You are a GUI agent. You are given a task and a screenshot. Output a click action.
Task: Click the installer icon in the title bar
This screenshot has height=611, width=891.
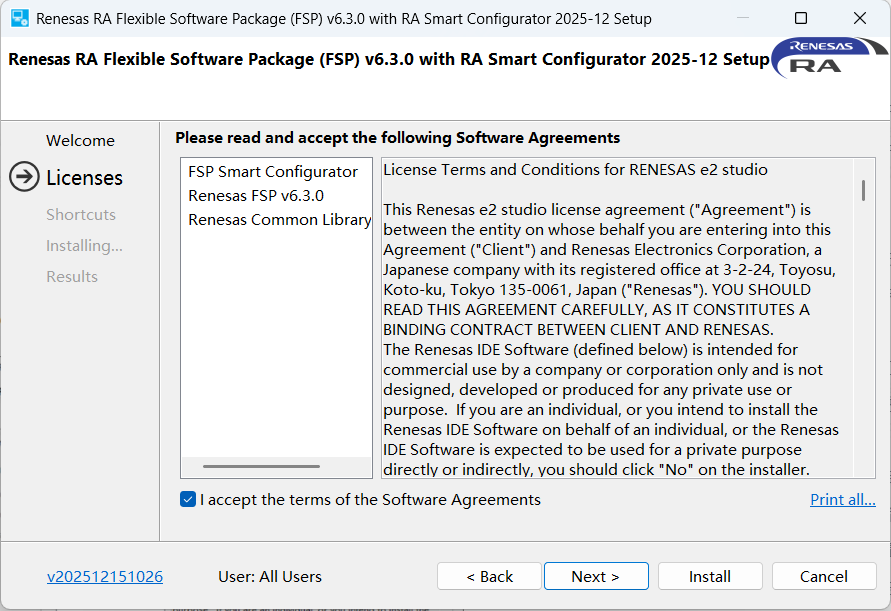tap(20, 18)
